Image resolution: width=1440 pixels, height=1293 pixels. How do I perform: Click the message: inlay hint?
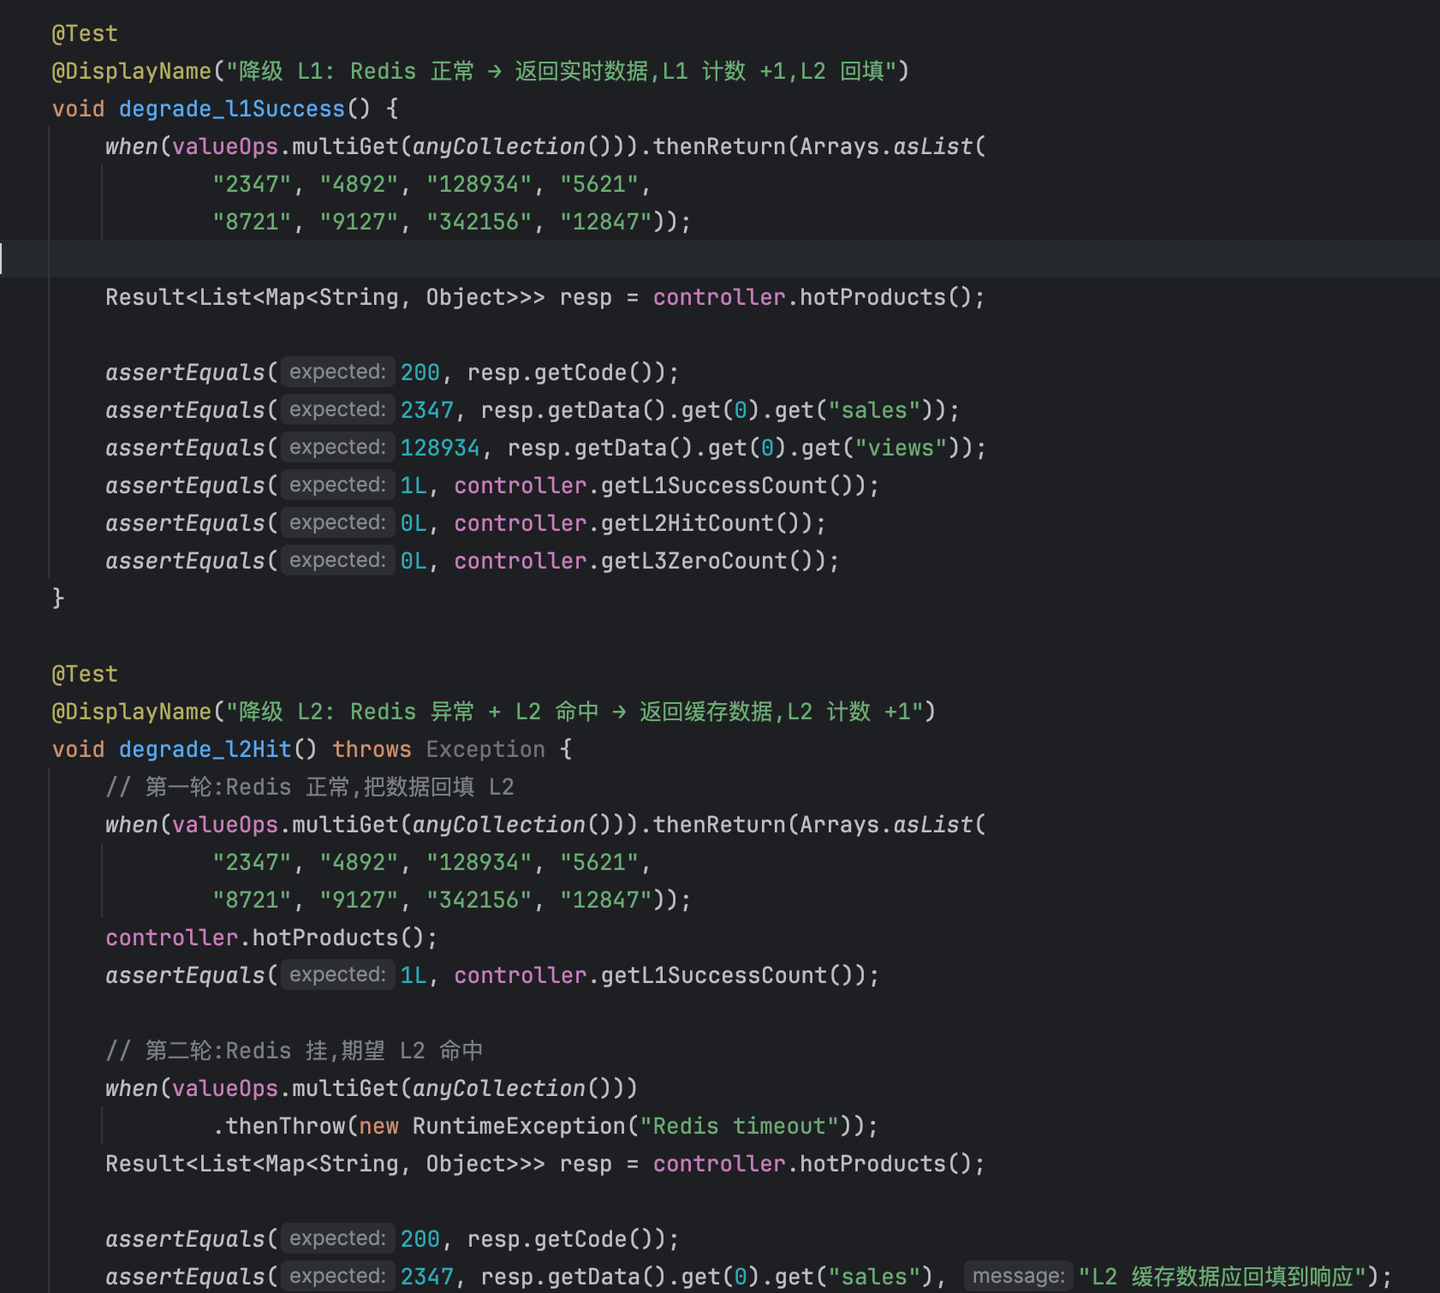click(1018, 1276)
